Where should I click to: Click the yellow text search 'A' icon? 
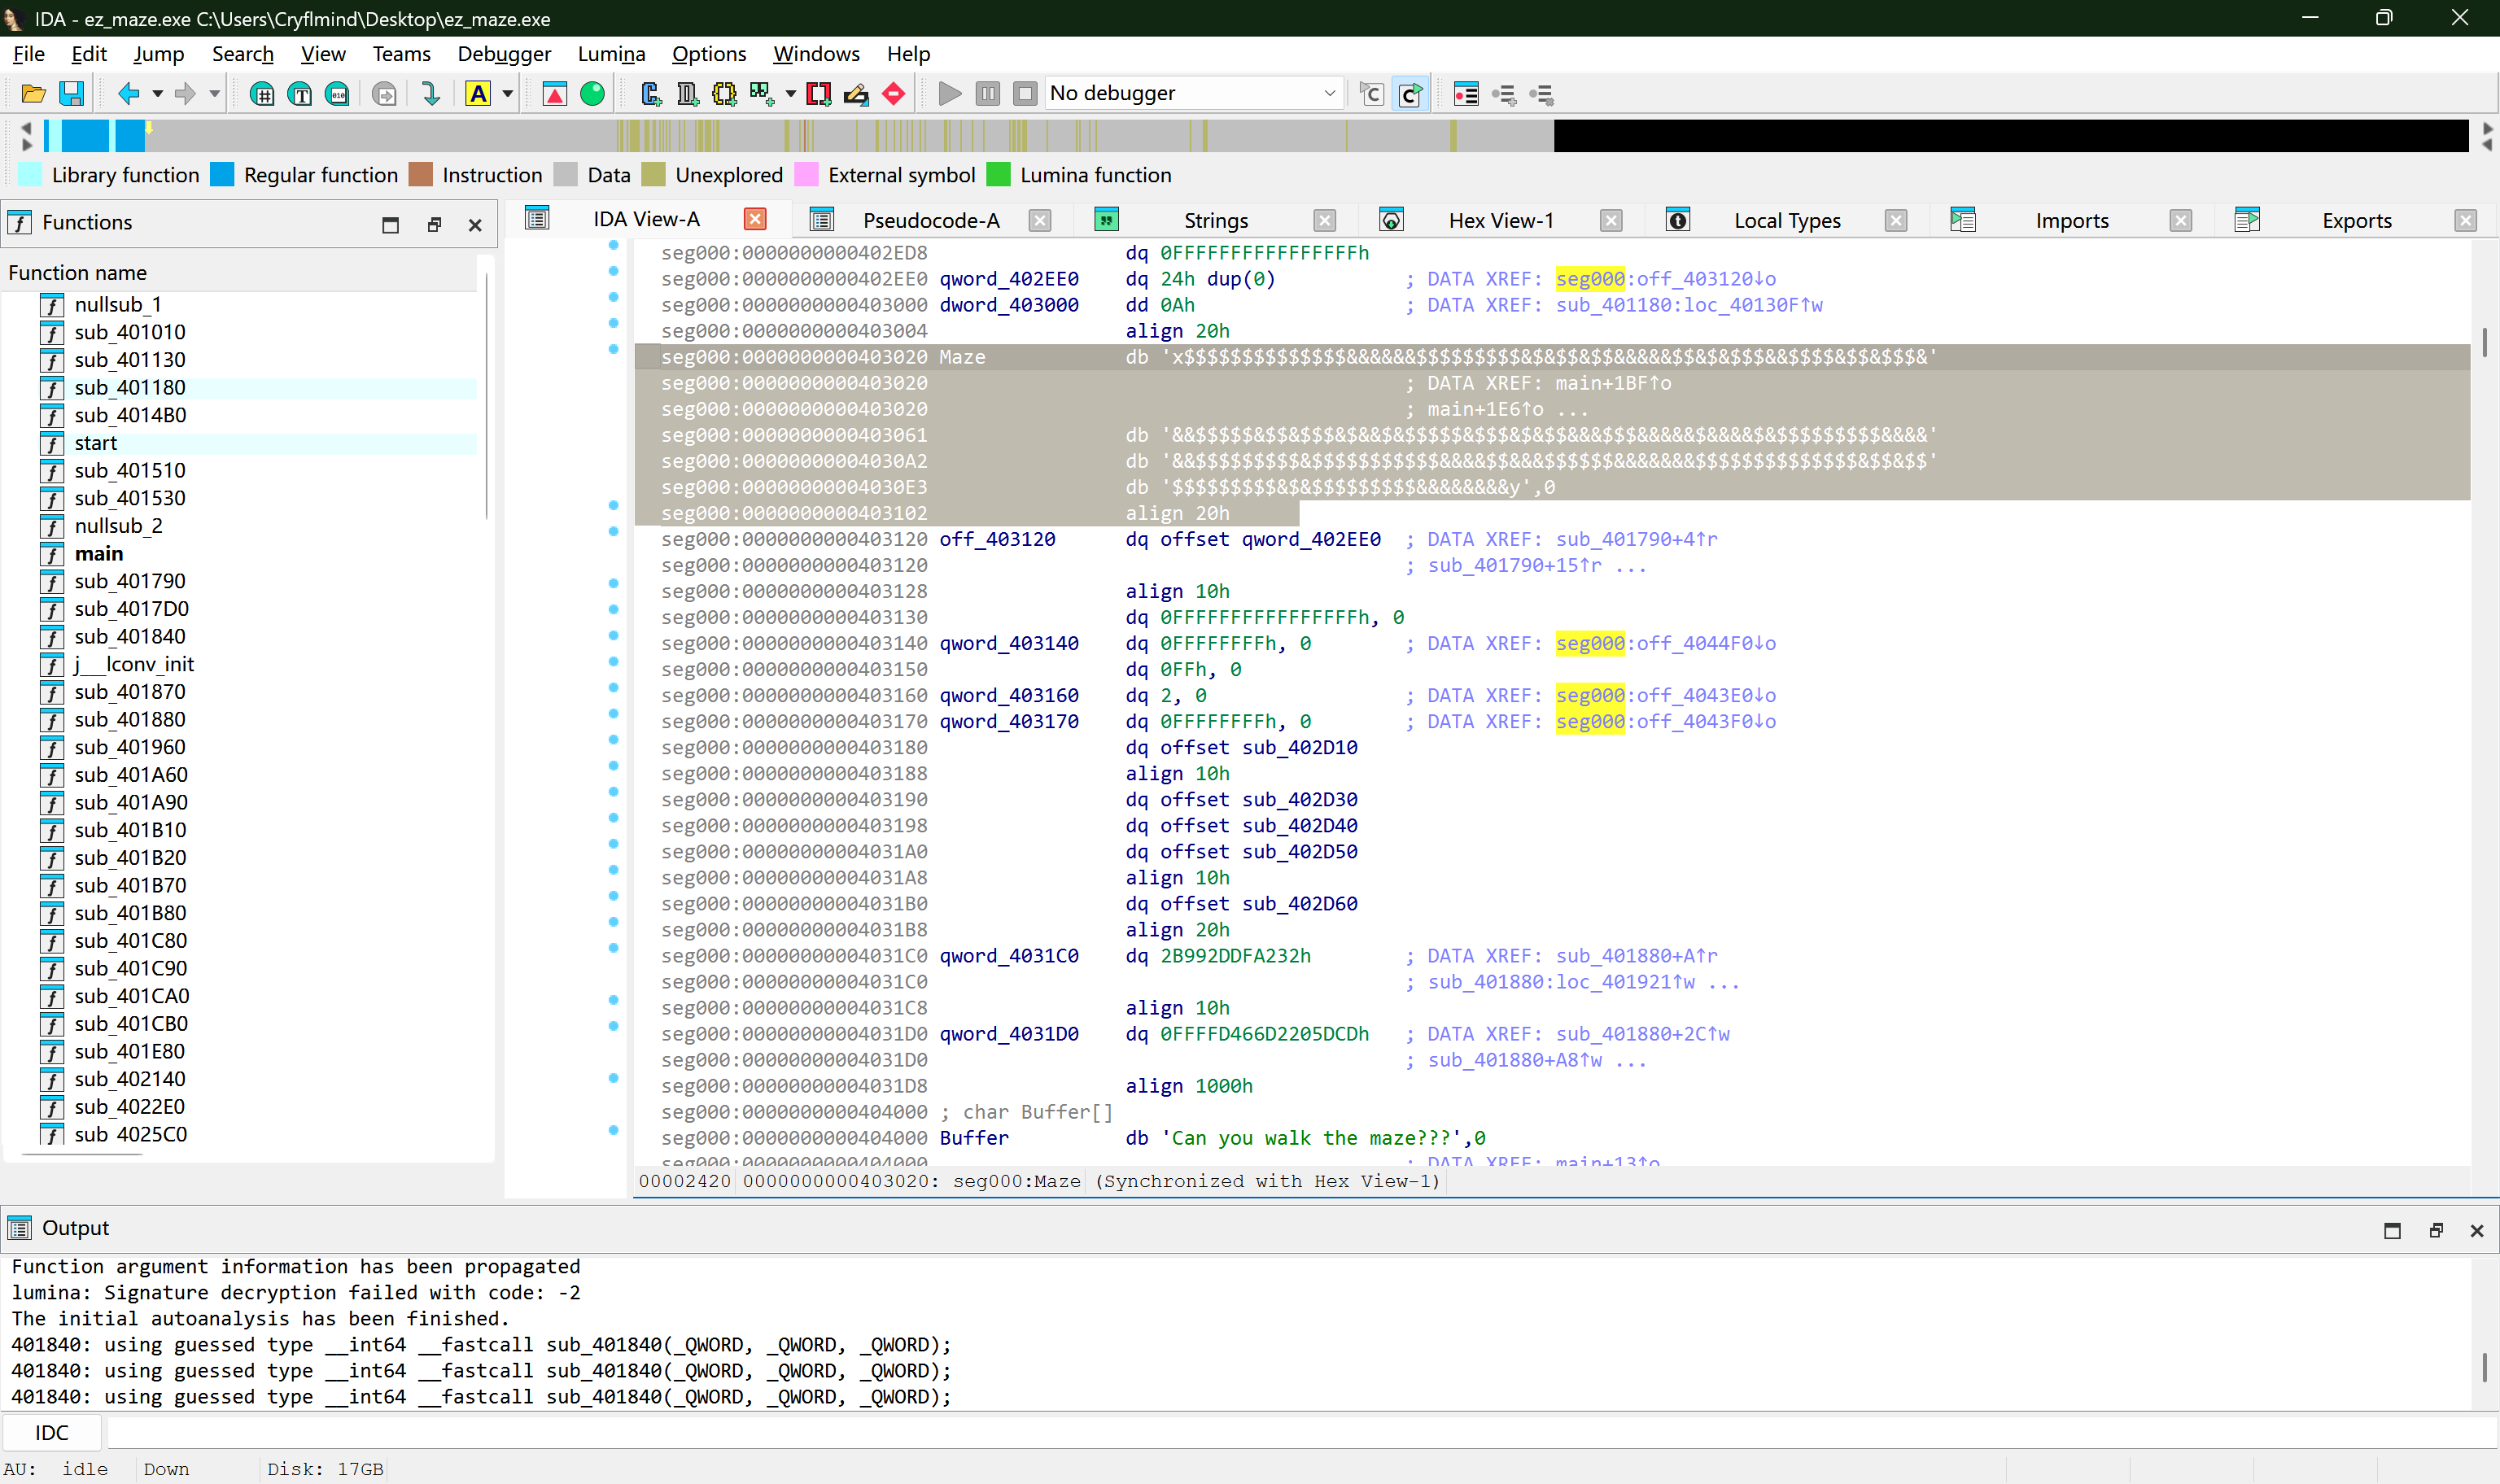[x=478, y=94]
